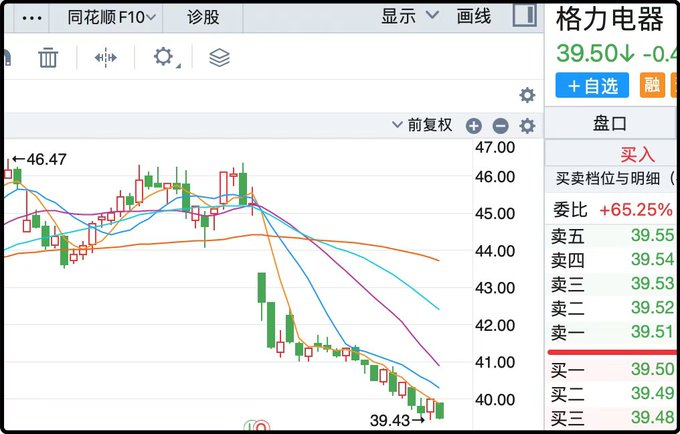Zoom out chart with minus icon
The width and height of the screenshot is (680, 434).
500,126
